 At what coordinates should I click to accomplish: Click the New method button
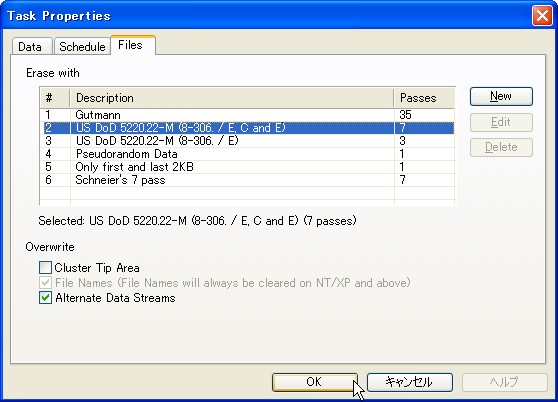click(501, 96)
